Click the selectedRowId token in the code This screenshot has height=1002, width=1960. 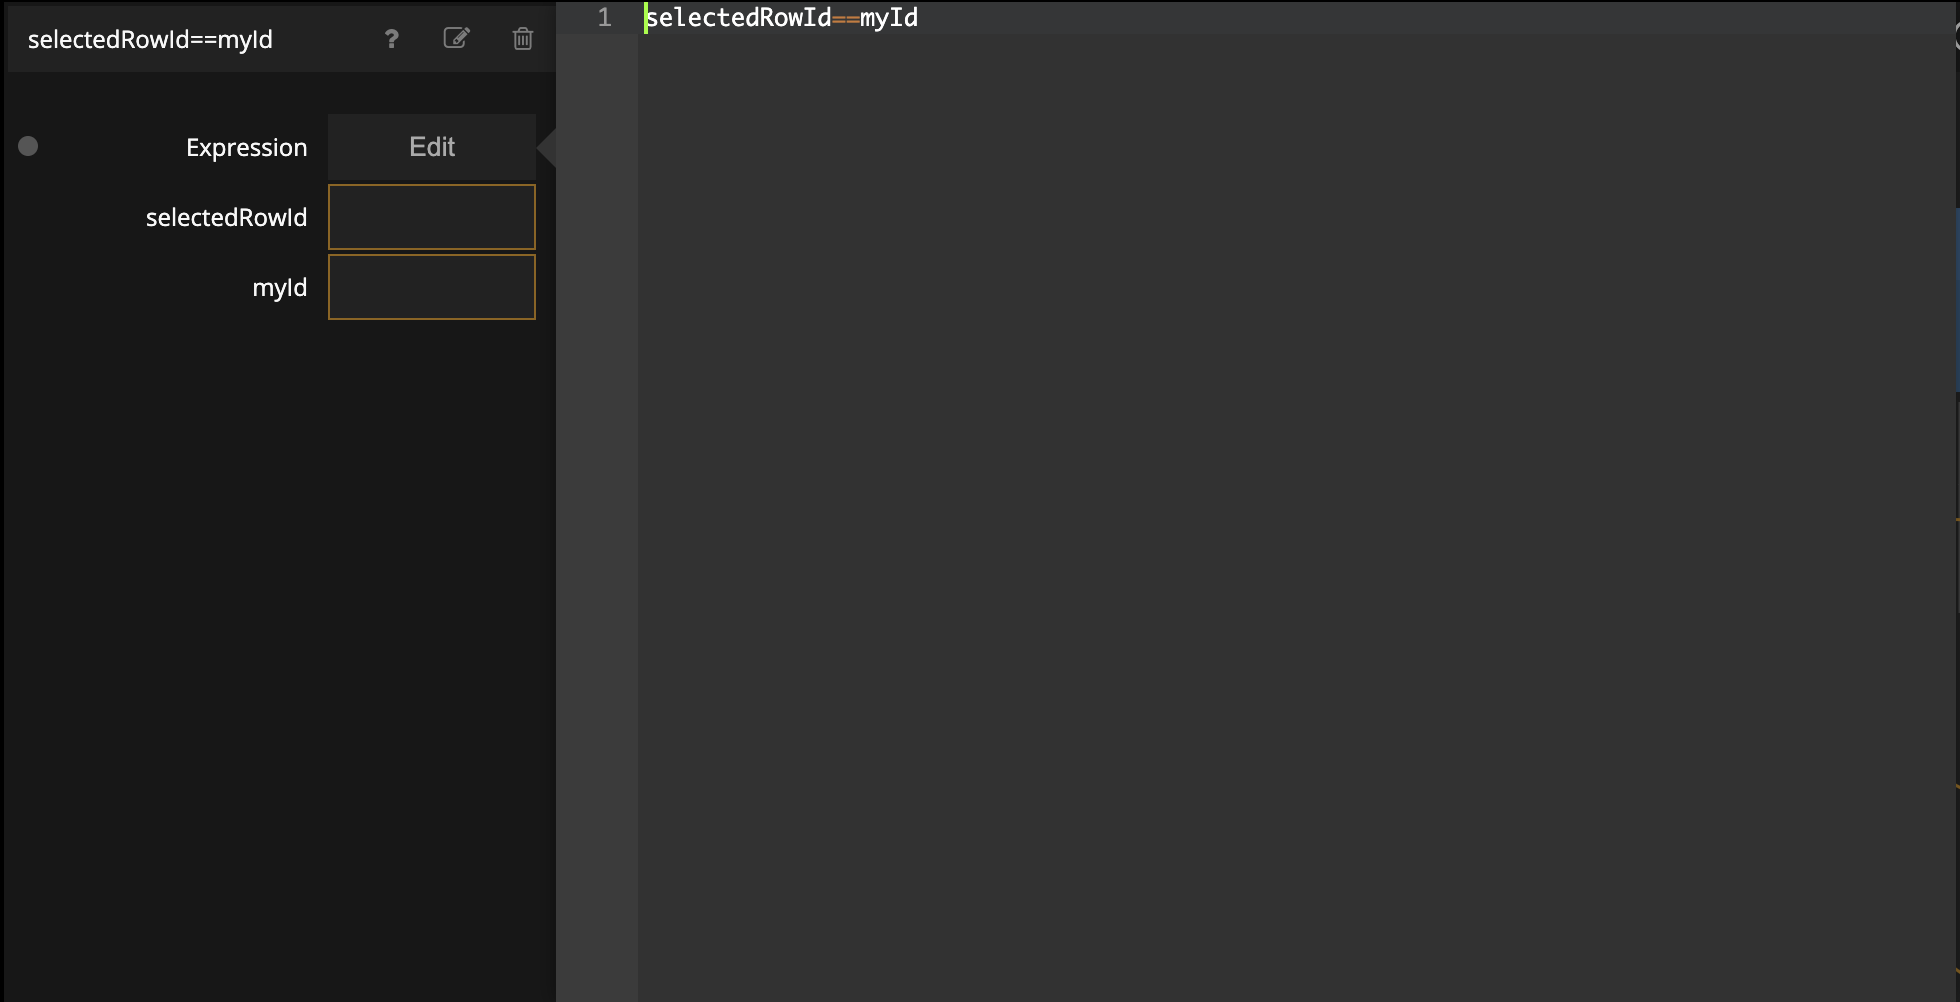point(739,18)
